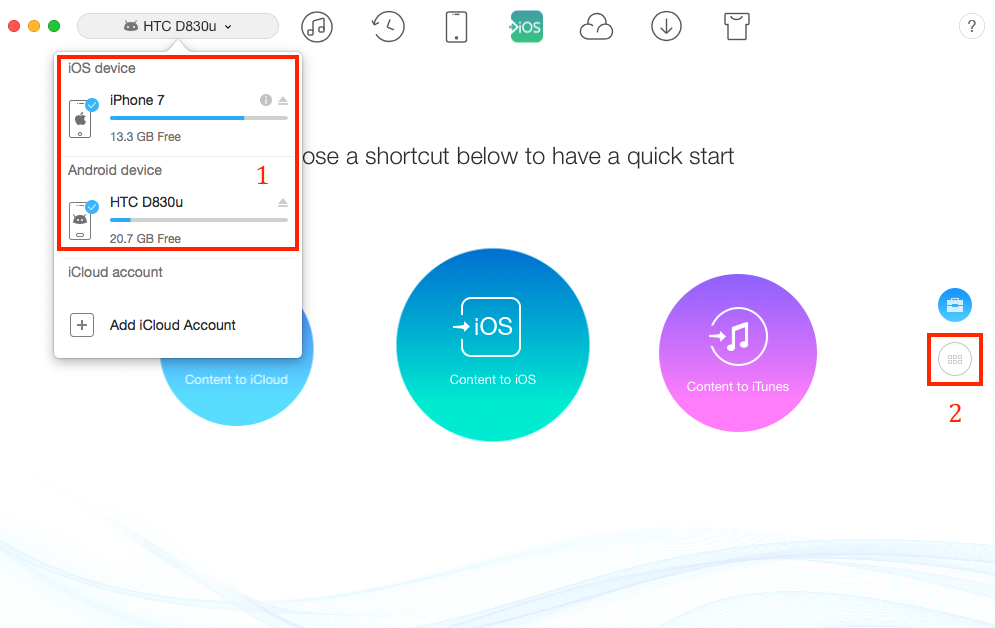Open the media download arrow icon
This screenshot has width=995, height=628.
(666, 27)
